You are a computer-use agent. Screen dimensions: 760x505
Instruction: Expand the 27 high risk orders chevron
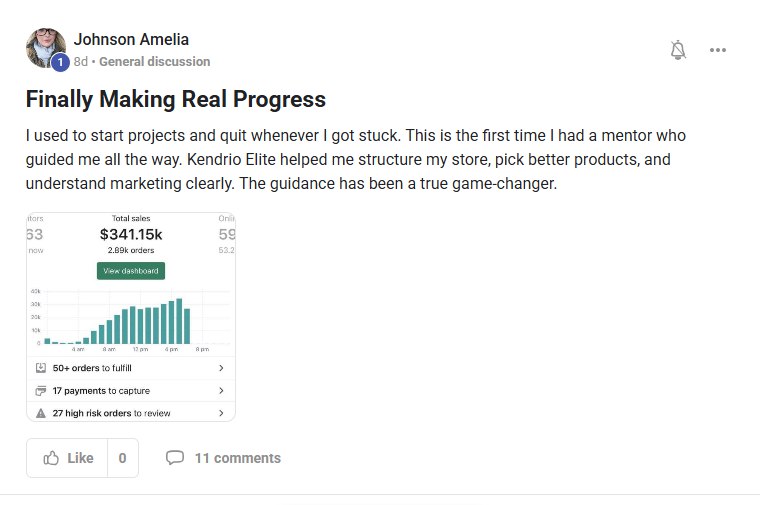coord(221,412)
